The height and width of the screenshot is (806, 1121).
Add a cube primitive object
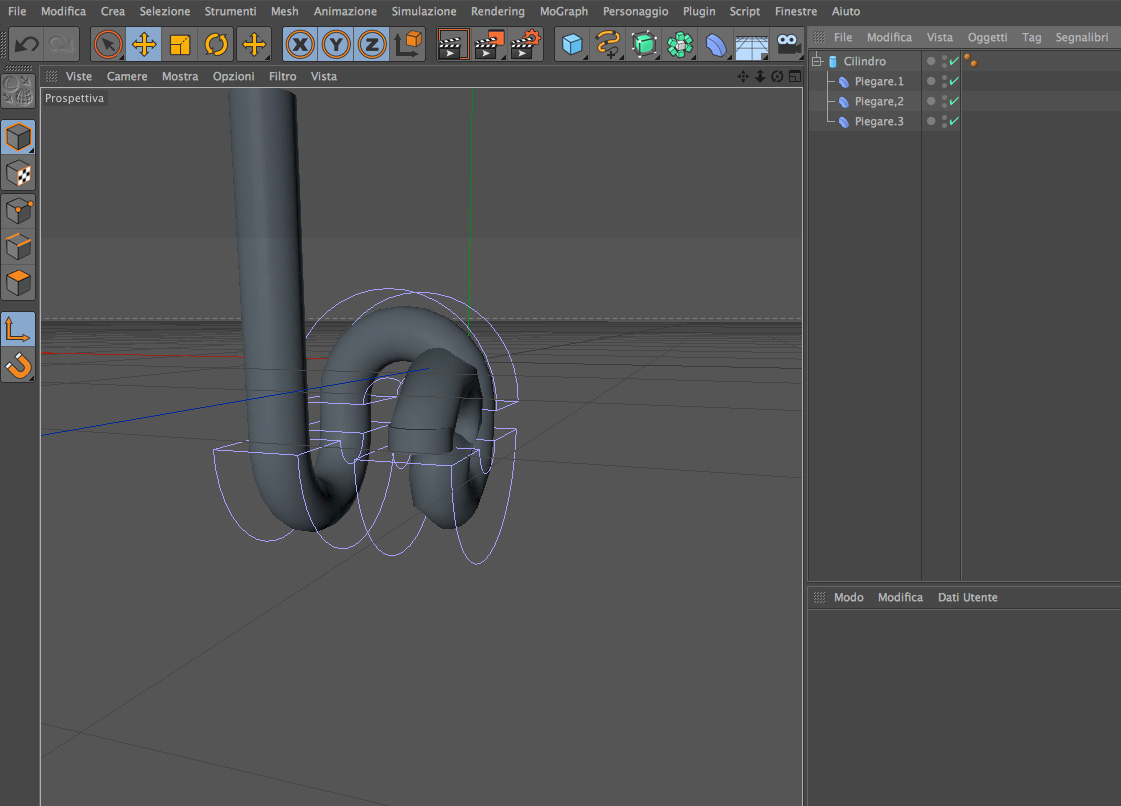click(x=572, y=45)
